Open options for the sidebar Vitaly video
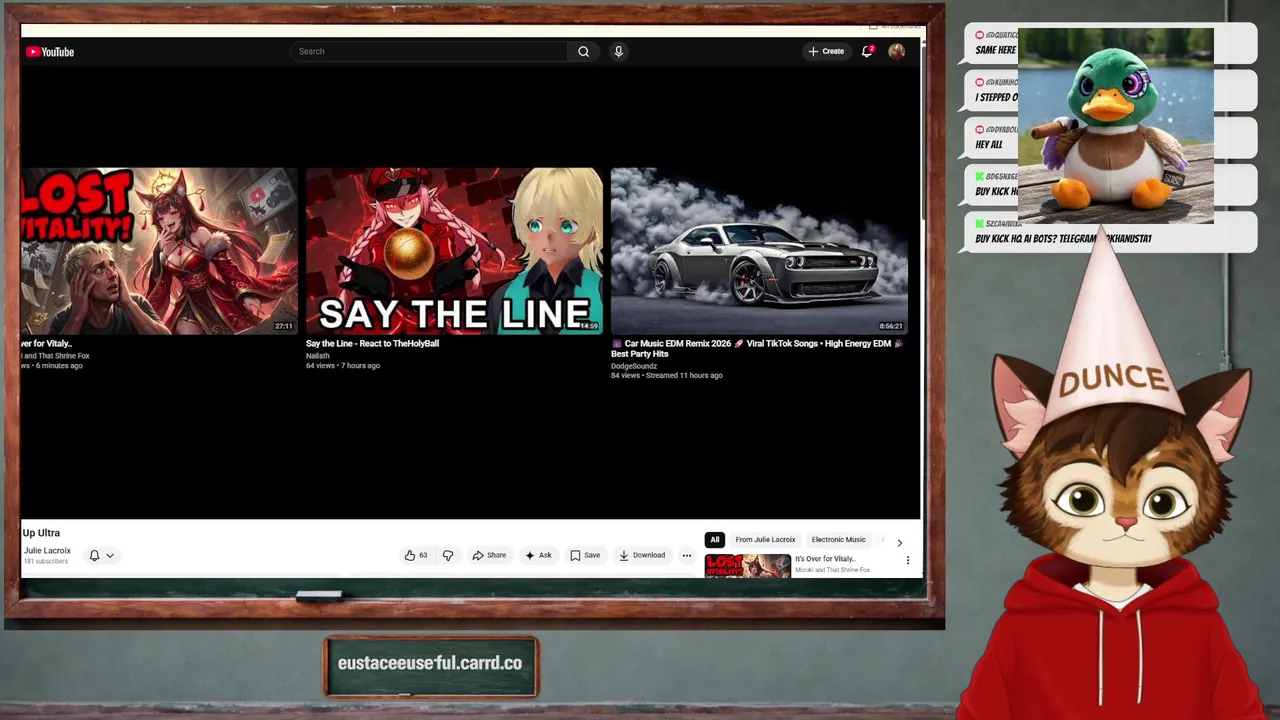Image resolution: width=1280 pixels, height=720 pixels. (908, 561)
